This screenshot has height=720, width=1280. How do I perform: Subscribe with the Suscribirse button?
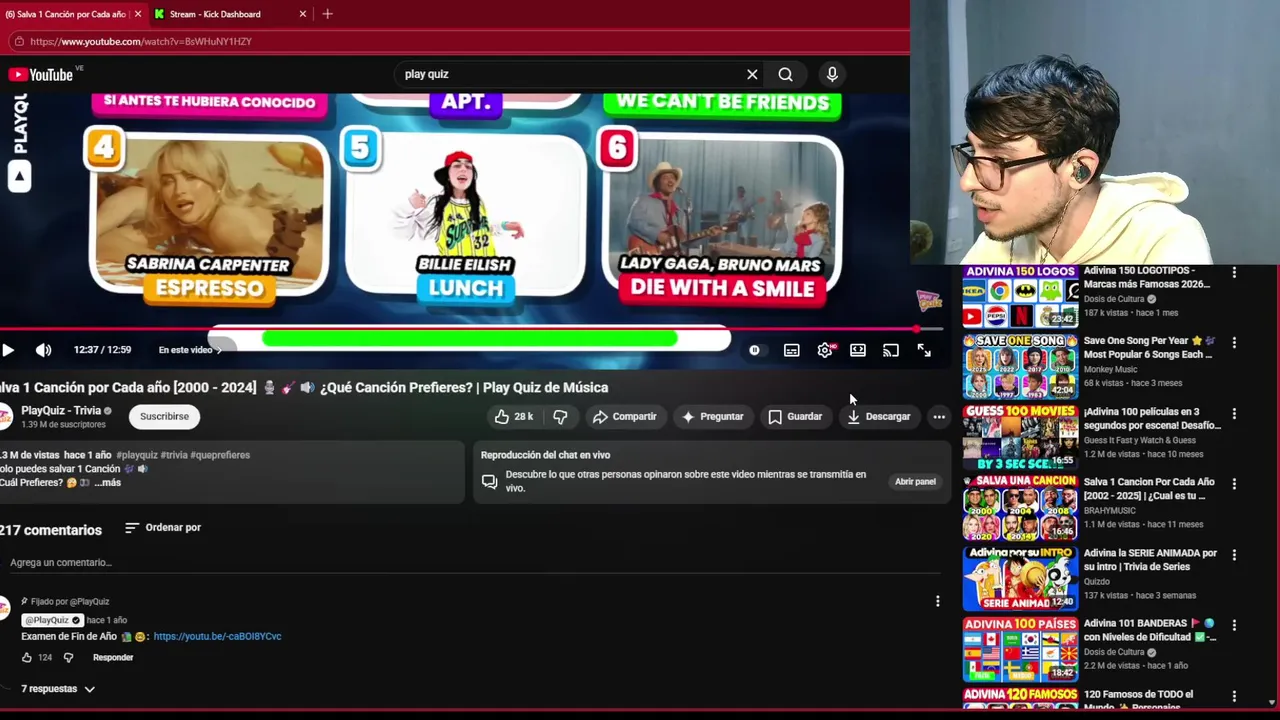click(x=164, y=416)
